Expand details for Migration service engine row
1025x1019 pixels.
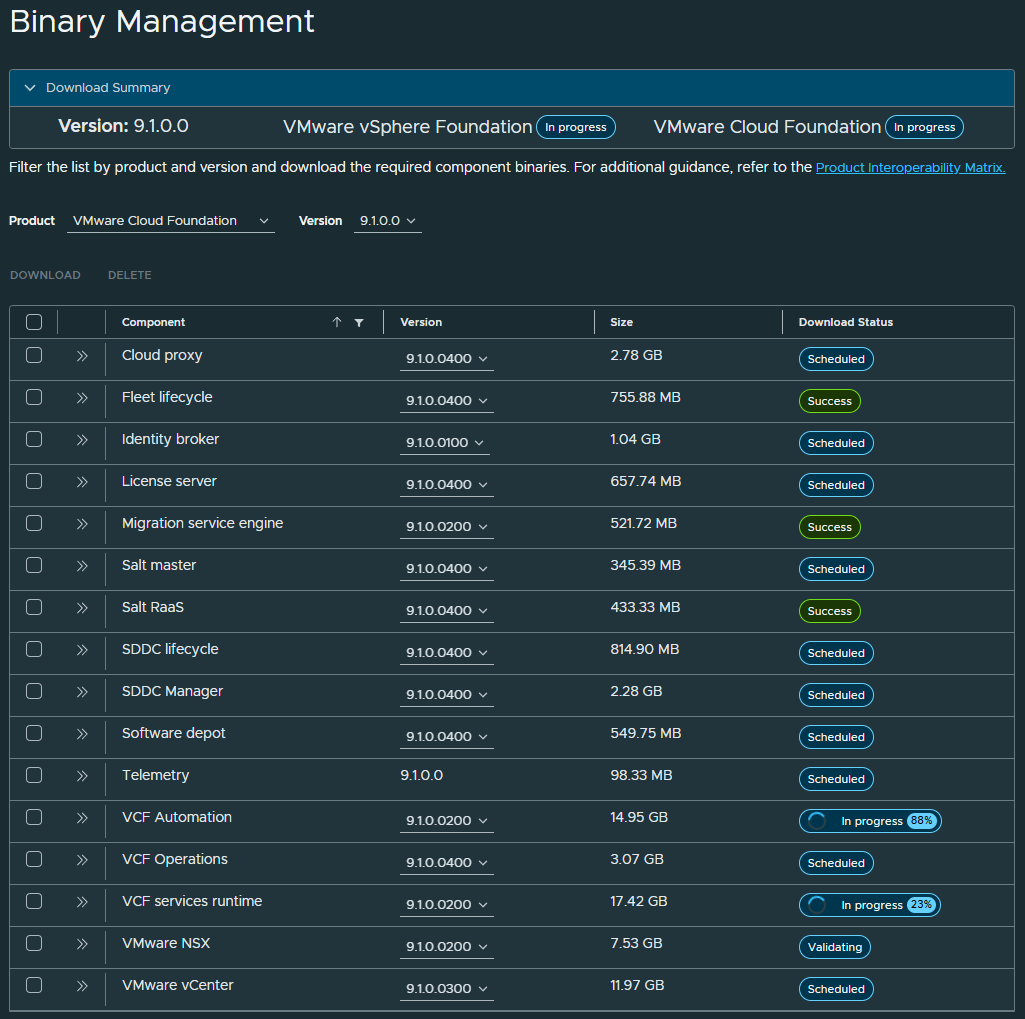click(x=82, y=524)
